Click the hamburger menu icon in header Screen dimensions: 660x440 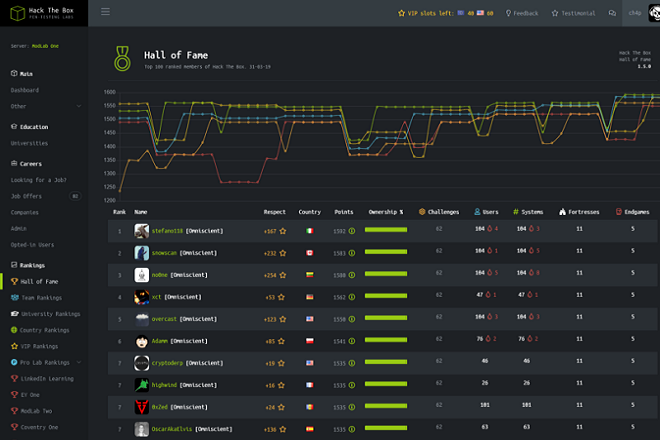click(106, 12)
